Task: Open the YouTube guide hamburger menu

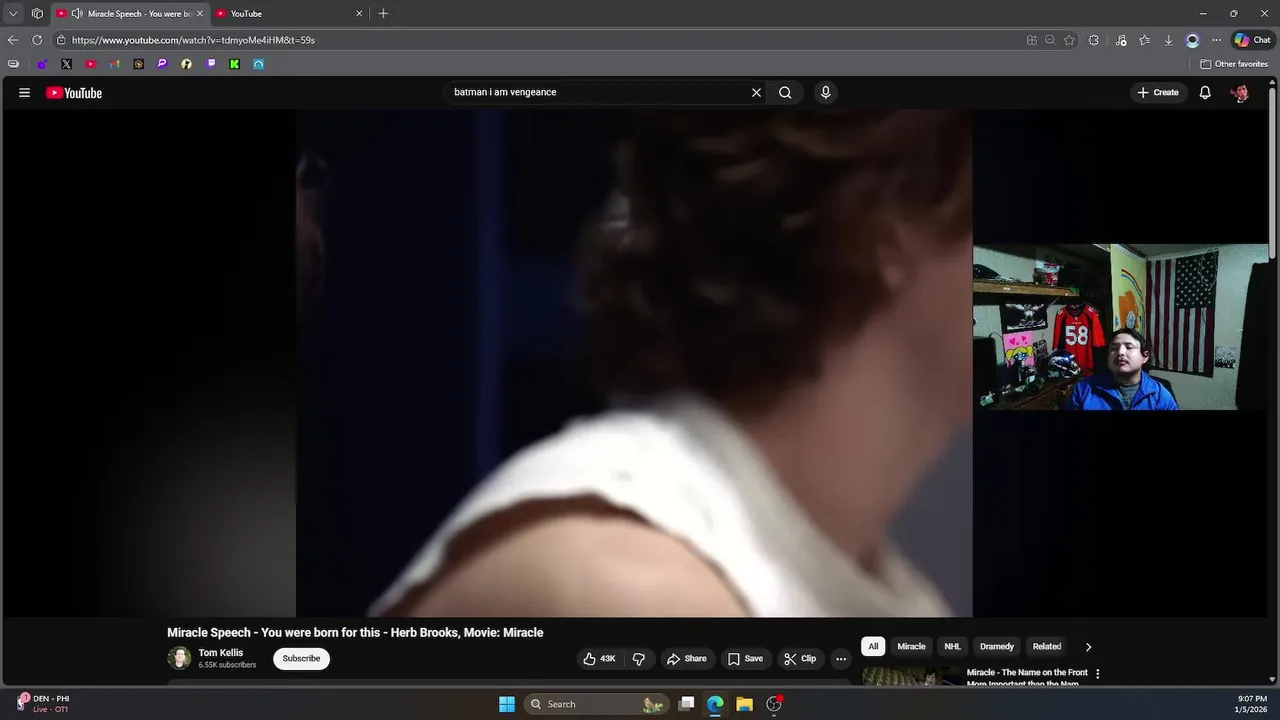Action: click(24, 93)
